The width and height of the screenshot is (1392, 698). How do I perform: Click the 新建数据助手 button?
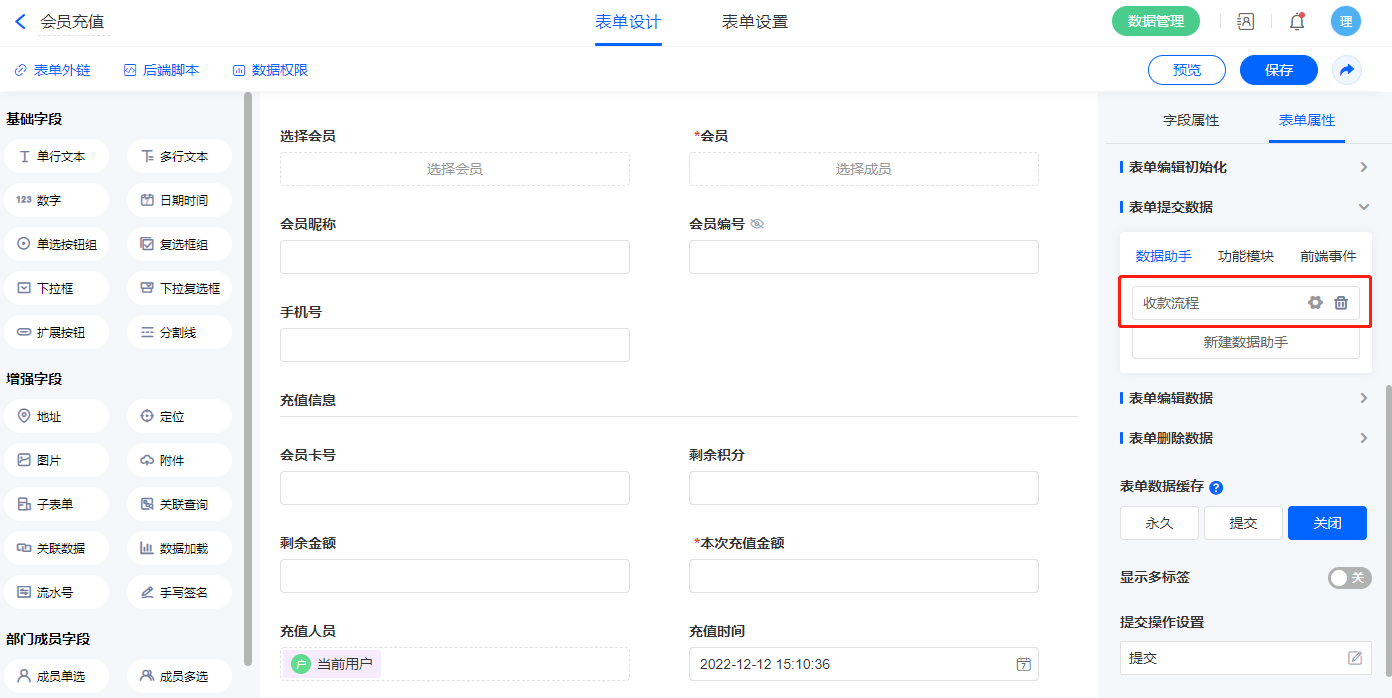point(1245,342)
